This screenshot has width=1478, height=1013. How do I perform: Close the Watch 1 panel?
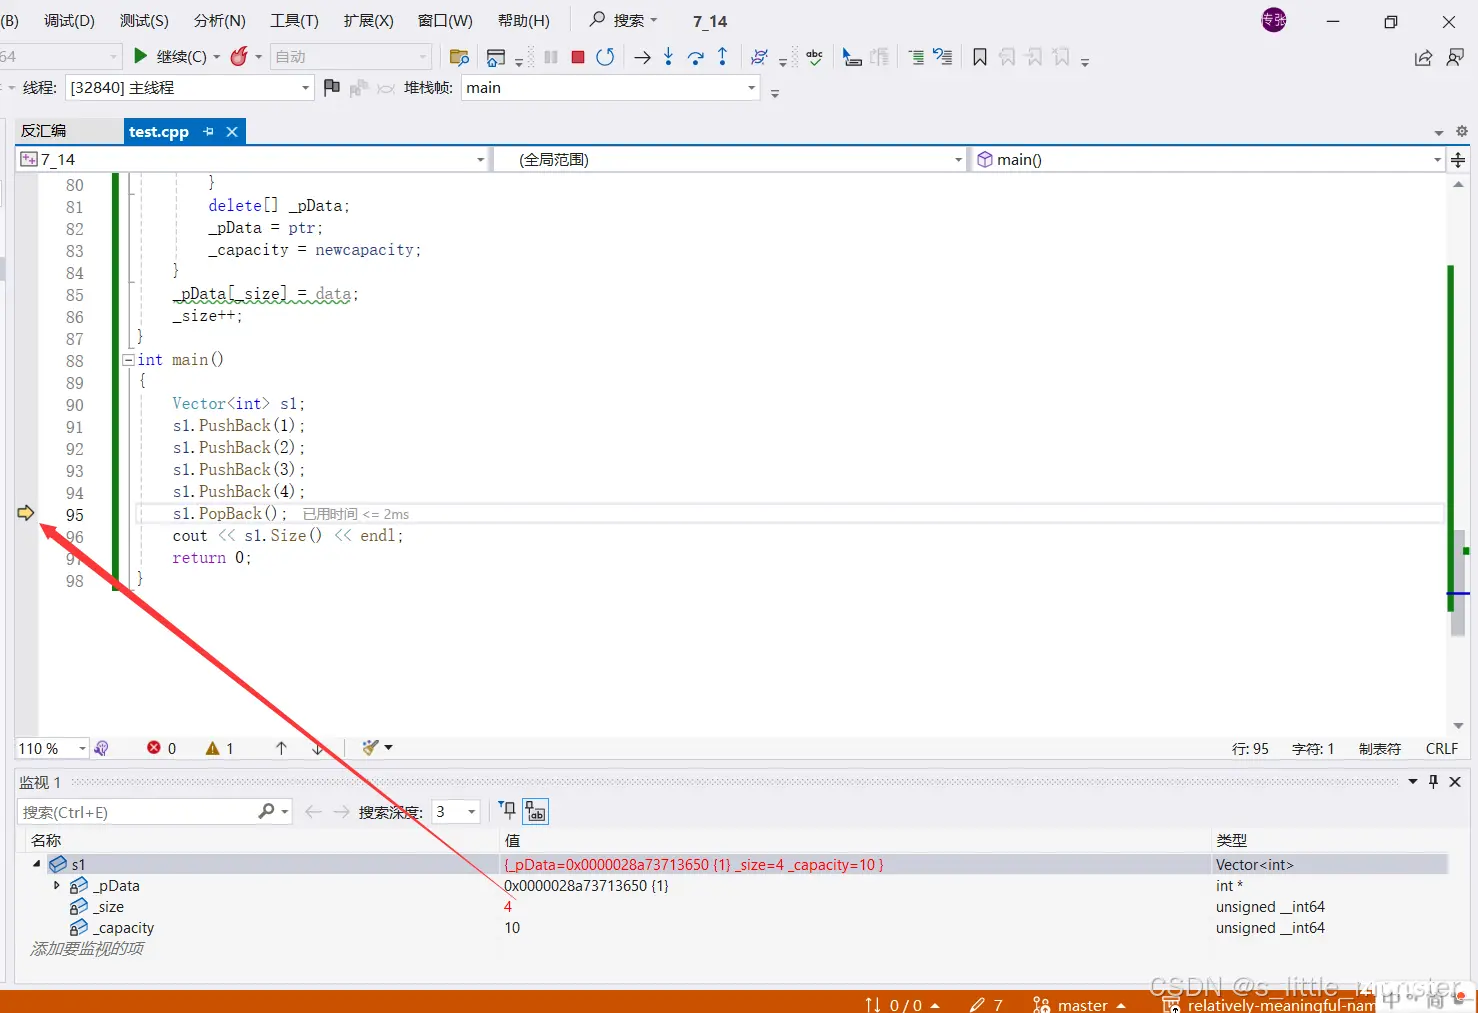(x=1455, y=782)
